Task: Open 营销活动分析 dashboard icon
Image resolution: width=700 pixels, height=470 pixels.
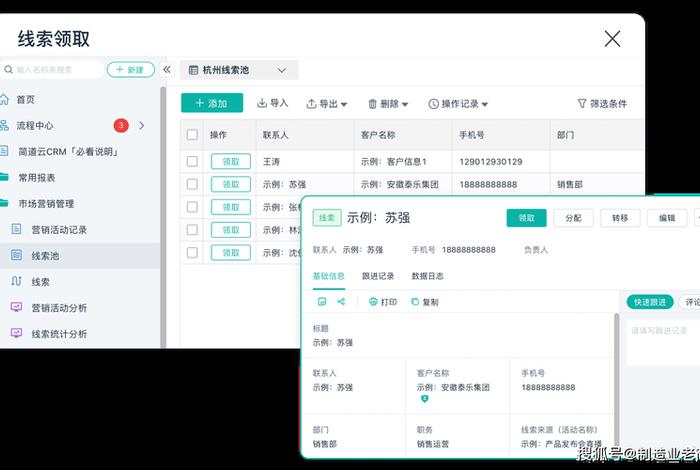Action: tap(17, 307)
